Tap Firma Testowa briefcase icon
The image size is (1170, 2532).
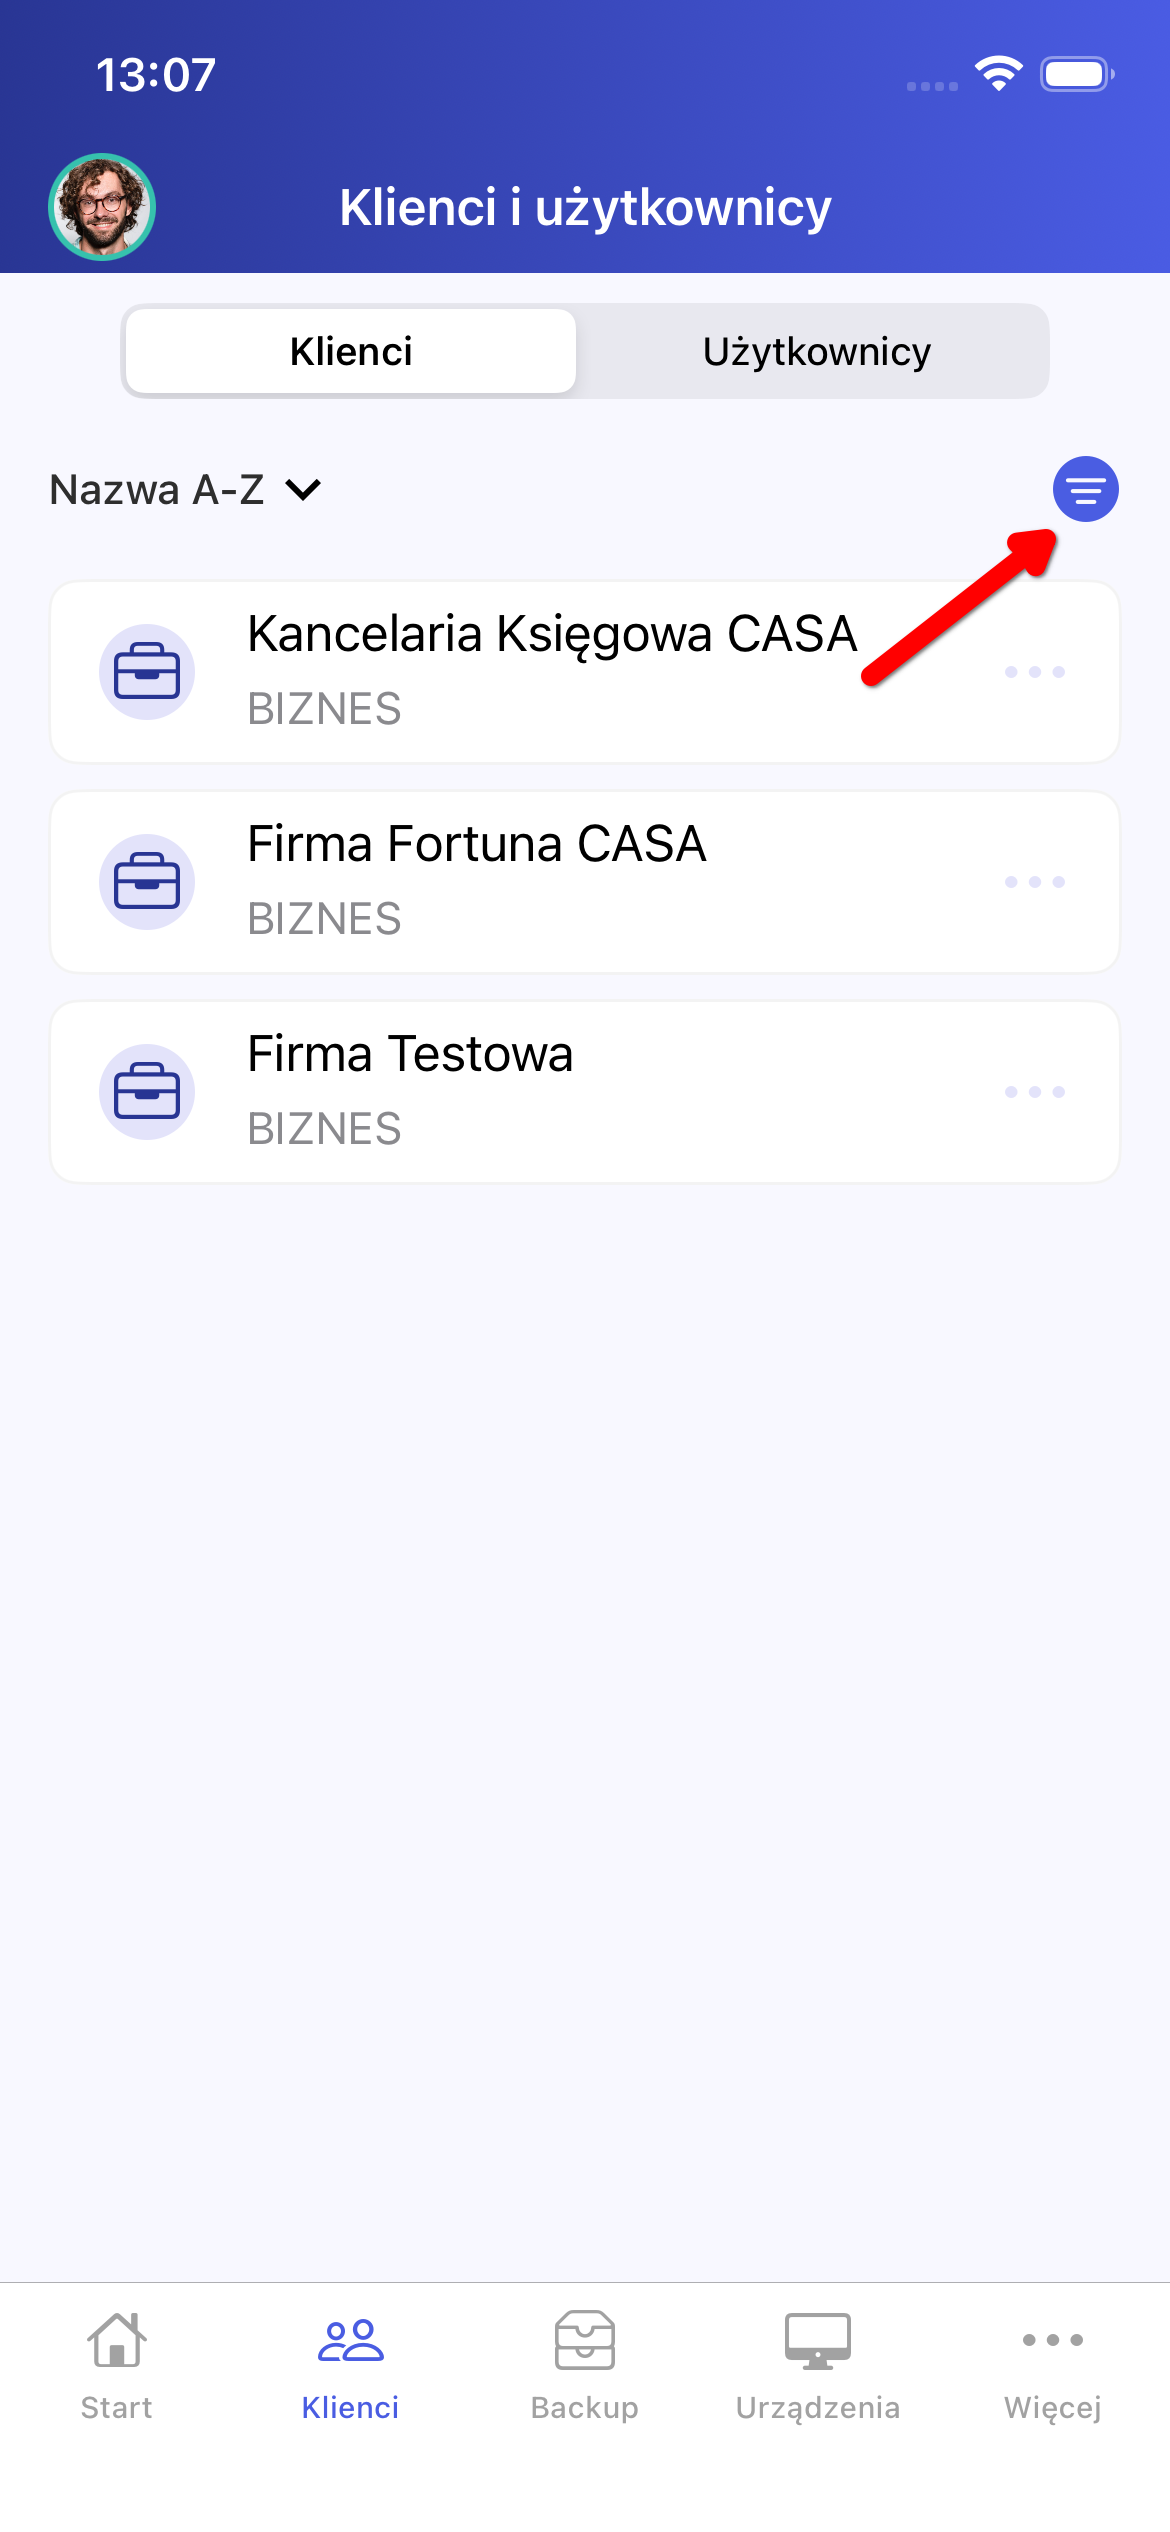147,1092
